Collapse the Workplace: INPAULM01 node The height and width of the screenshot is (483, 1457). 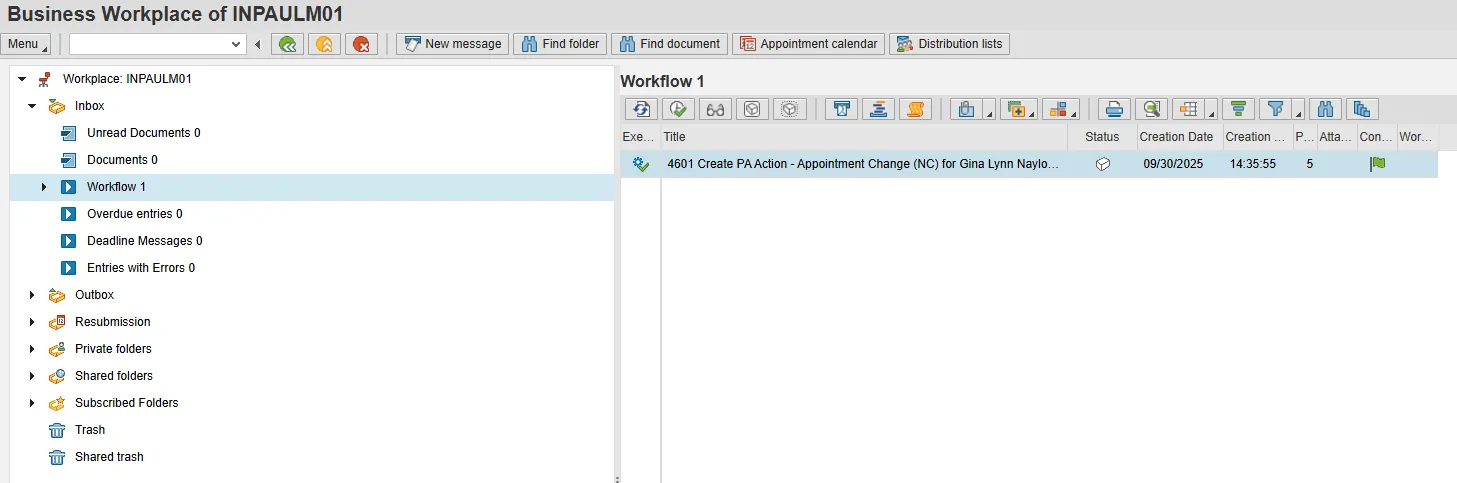coord(22,79)
